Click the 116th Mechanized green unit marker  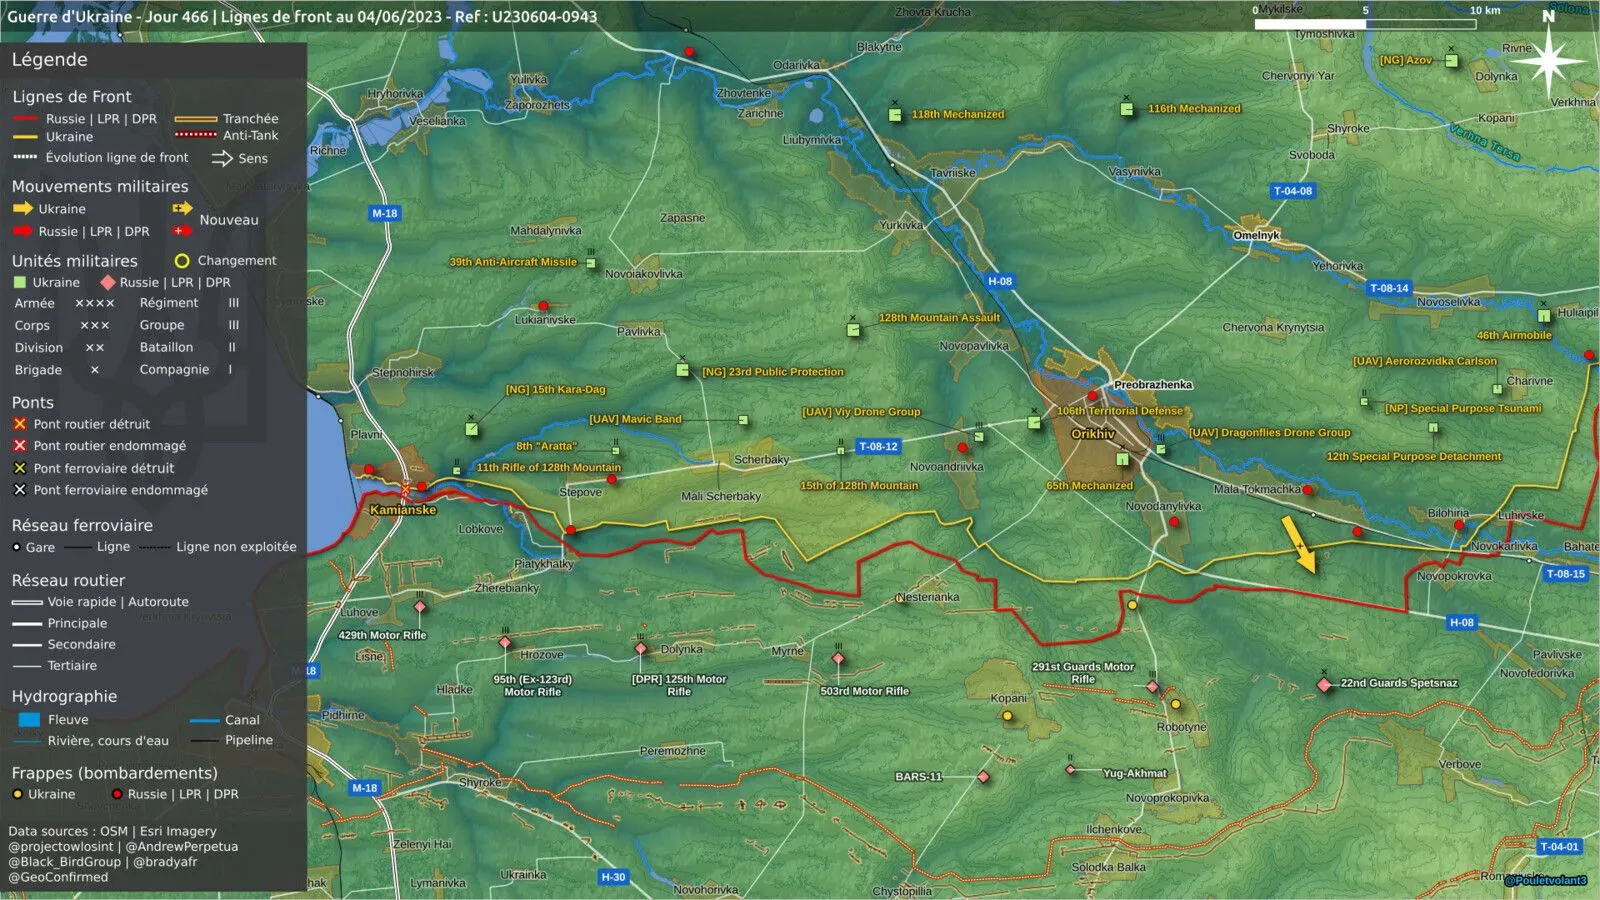(x=1127, y=109)
